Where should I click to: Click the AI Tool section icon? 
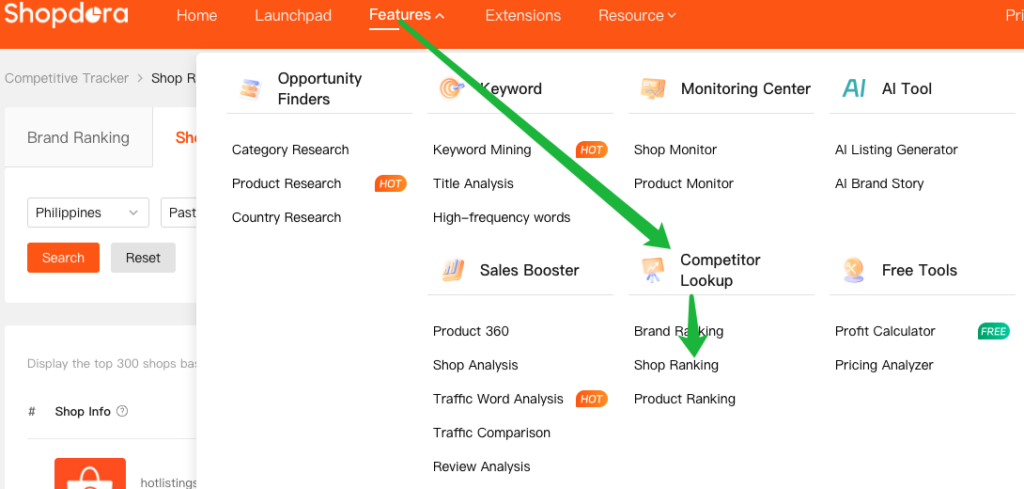click(x=854, y=89)
